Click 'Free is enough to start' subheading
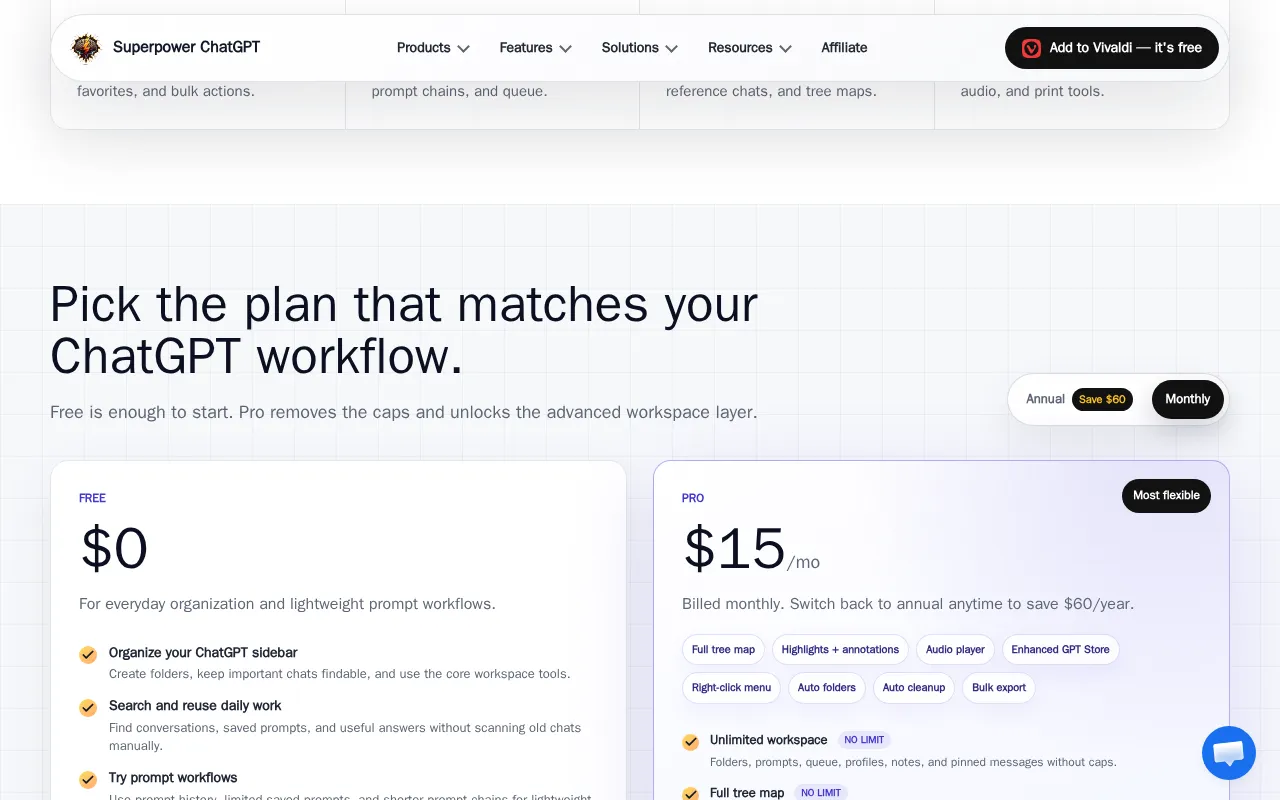1280x800 pixels. click(x=403, y=412)
